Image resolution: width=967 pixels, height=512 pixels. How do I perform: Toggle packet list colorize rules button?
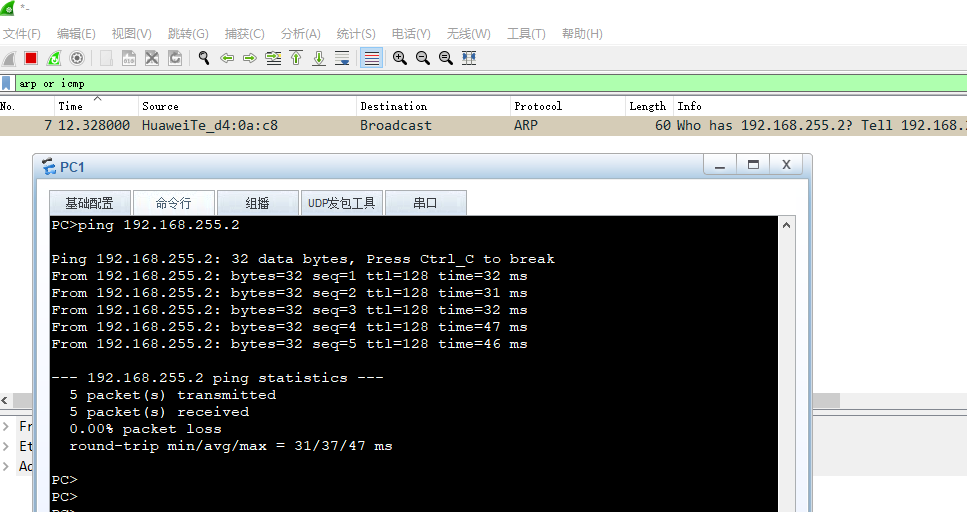371,58
